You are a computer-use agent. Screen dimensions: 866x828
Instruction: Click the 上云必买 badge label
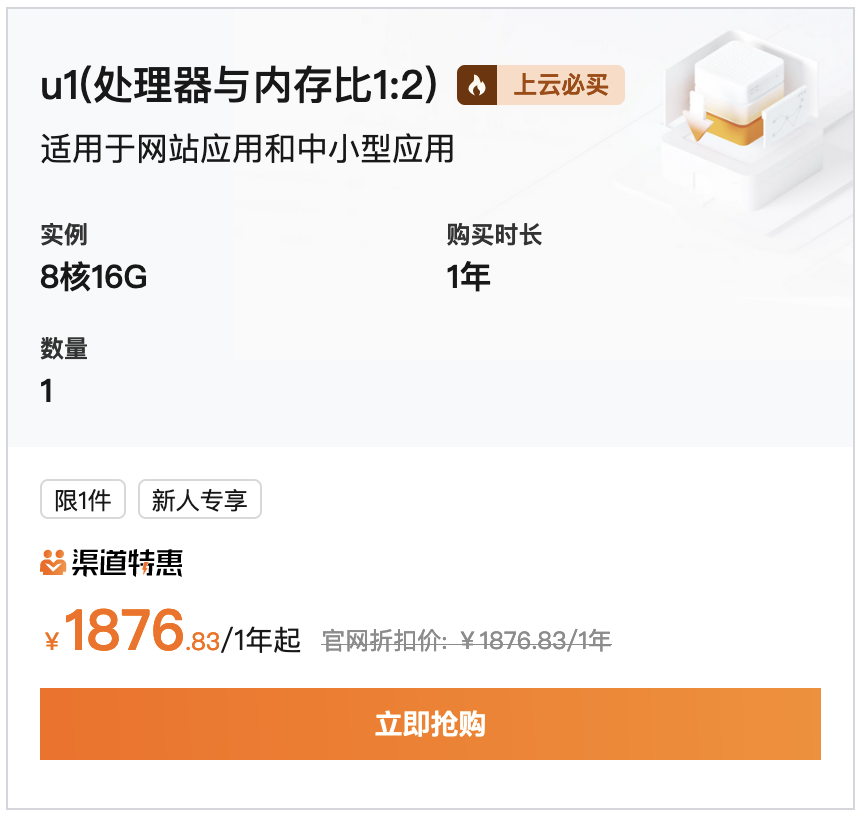tap(561, 85)
